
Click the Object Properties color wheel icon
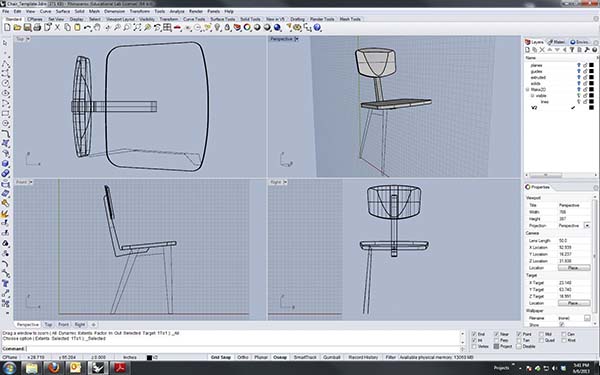click(x=247, y=28)
